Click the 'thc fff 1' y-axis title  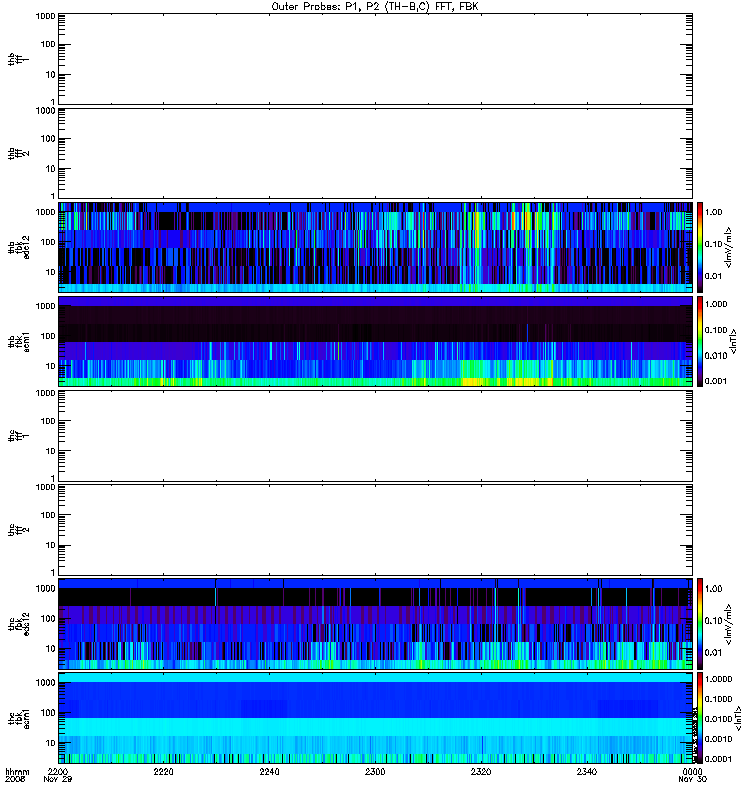[18, 436]
